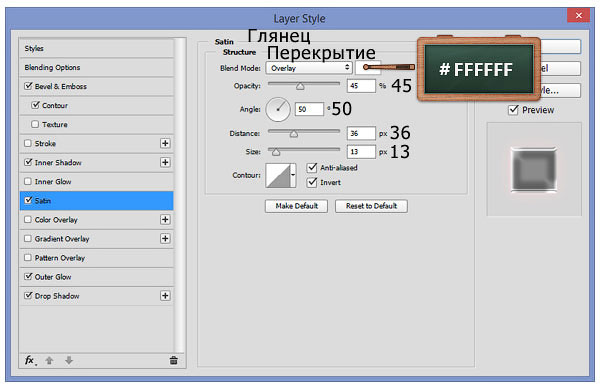Open the Blend Mode Overlay dropdown
600x388 pixels.
click(309, 68)
